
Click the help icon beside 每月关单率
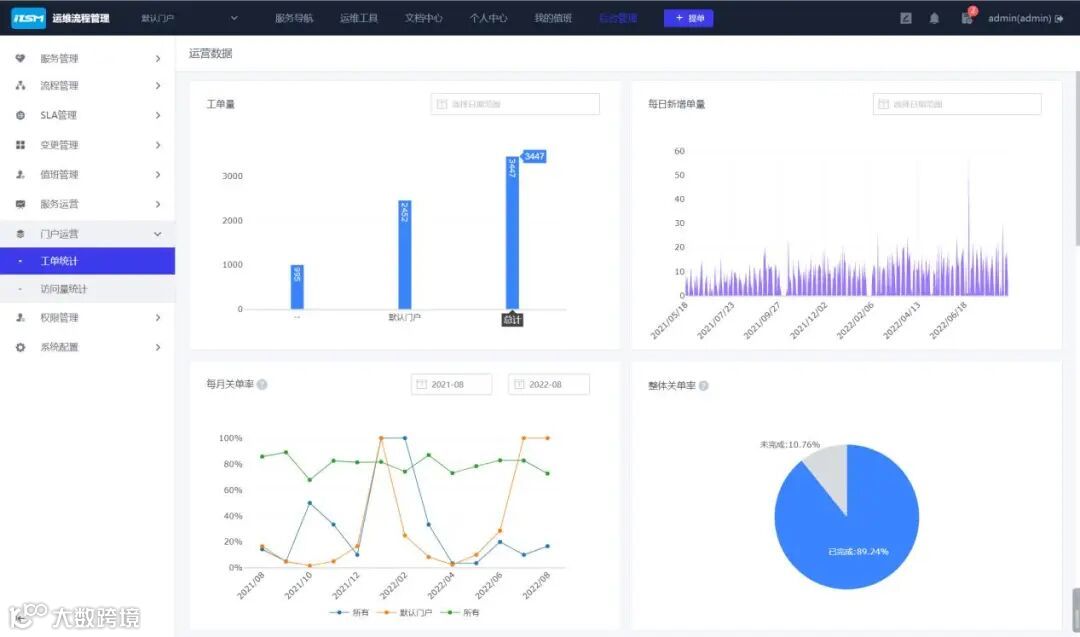pos(262,384)
